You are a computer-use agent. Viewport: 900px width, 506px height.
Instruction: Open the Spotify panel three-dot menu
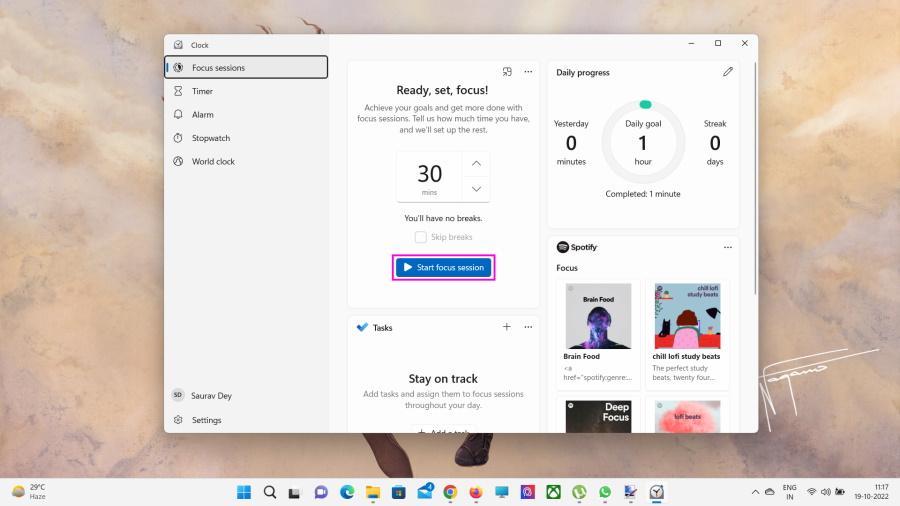click(728, 247)
